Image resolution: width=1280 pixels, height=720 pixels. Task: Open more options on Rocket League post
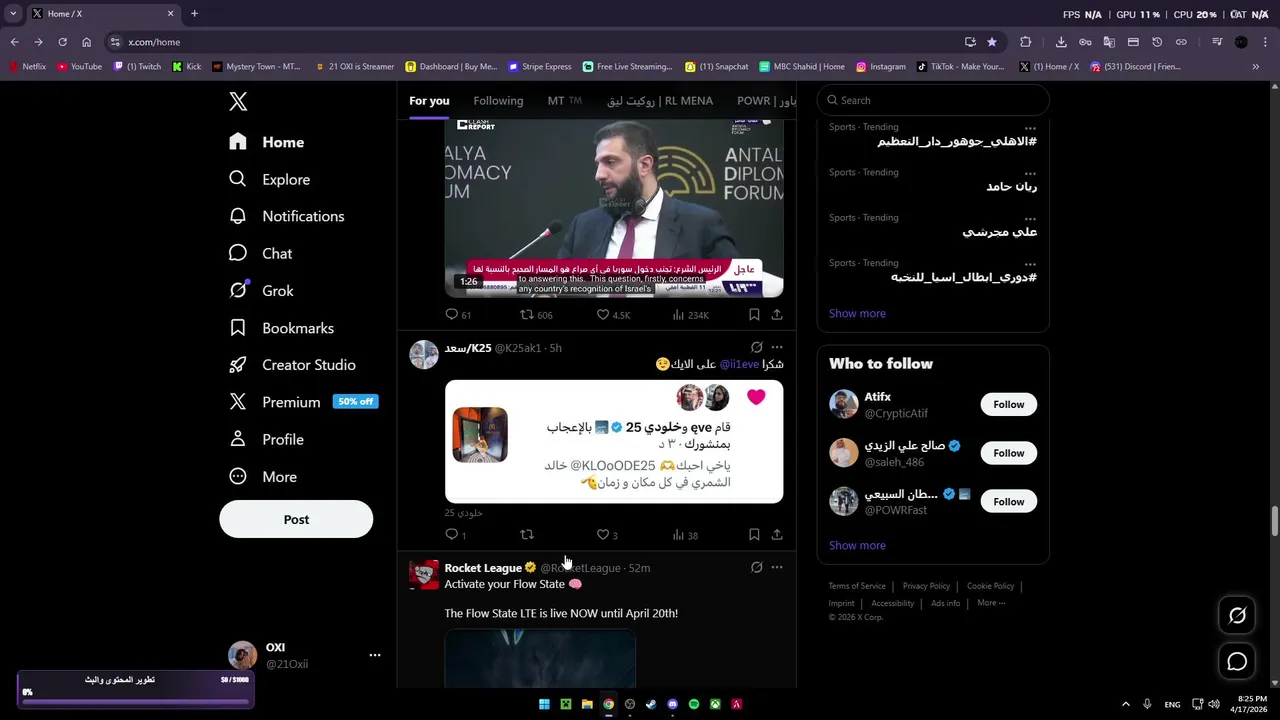[x=777, y=567]
